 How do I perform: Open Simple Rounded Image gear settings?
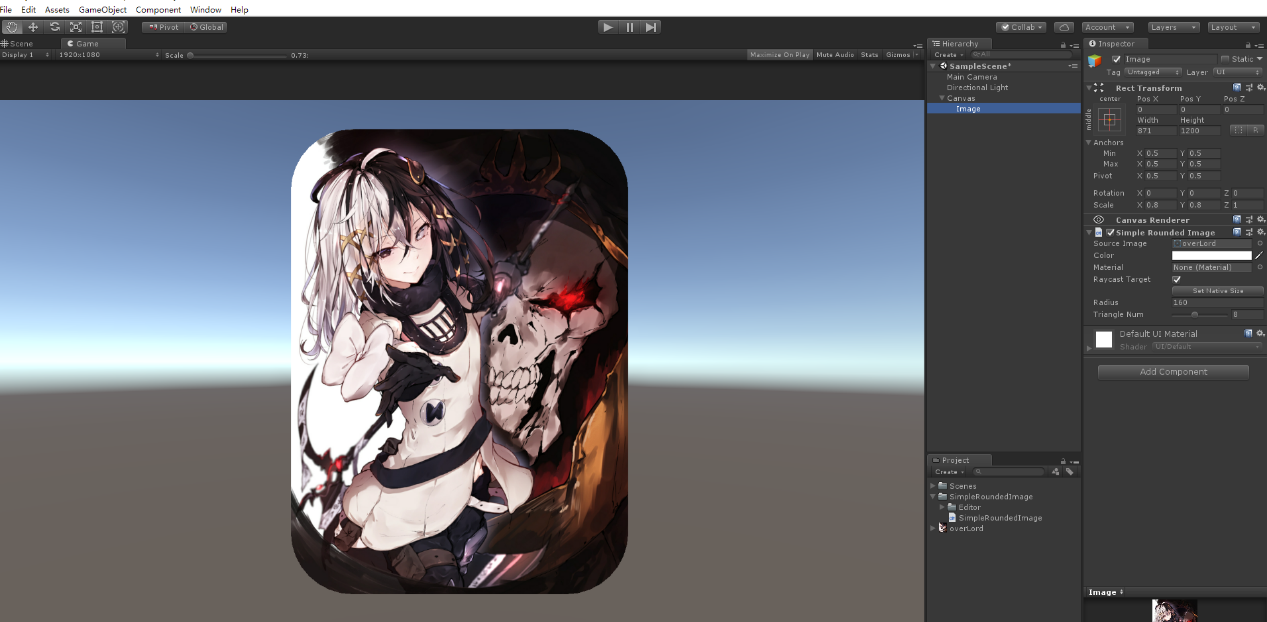[x=1259, y=232]
